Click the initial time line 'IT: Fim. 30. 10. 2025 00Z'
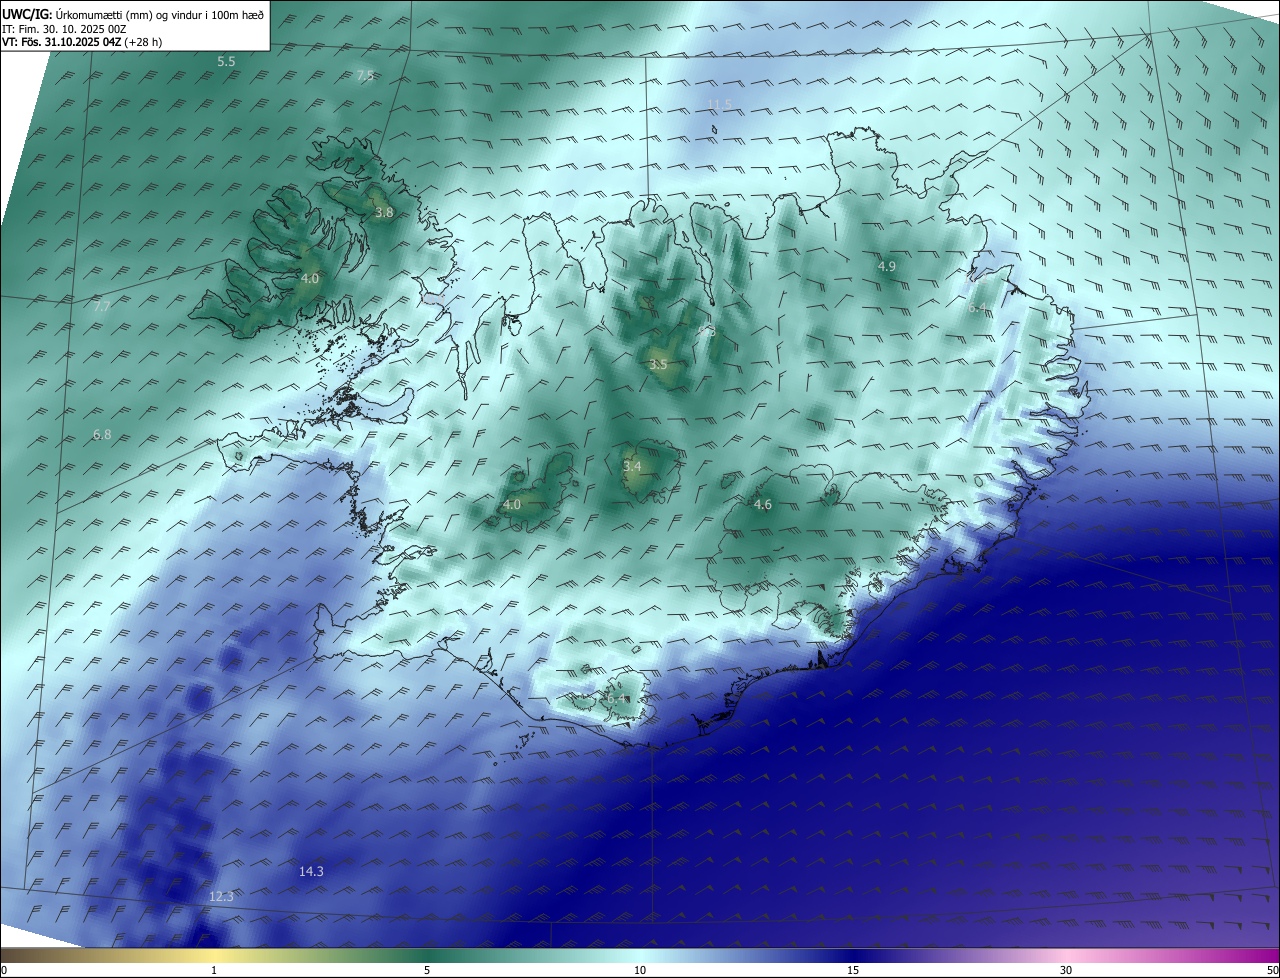 (x=64, y=29)
